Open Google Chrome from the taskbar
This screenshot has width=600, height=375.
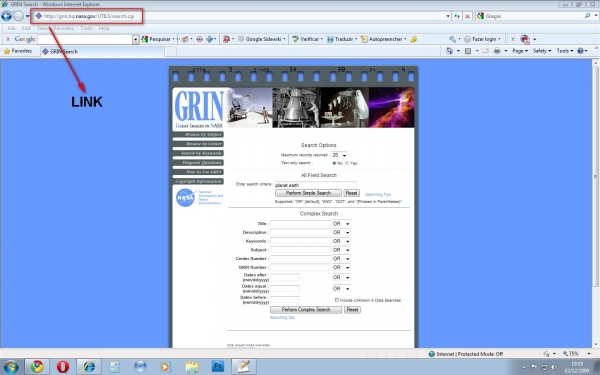click(37, 367)
